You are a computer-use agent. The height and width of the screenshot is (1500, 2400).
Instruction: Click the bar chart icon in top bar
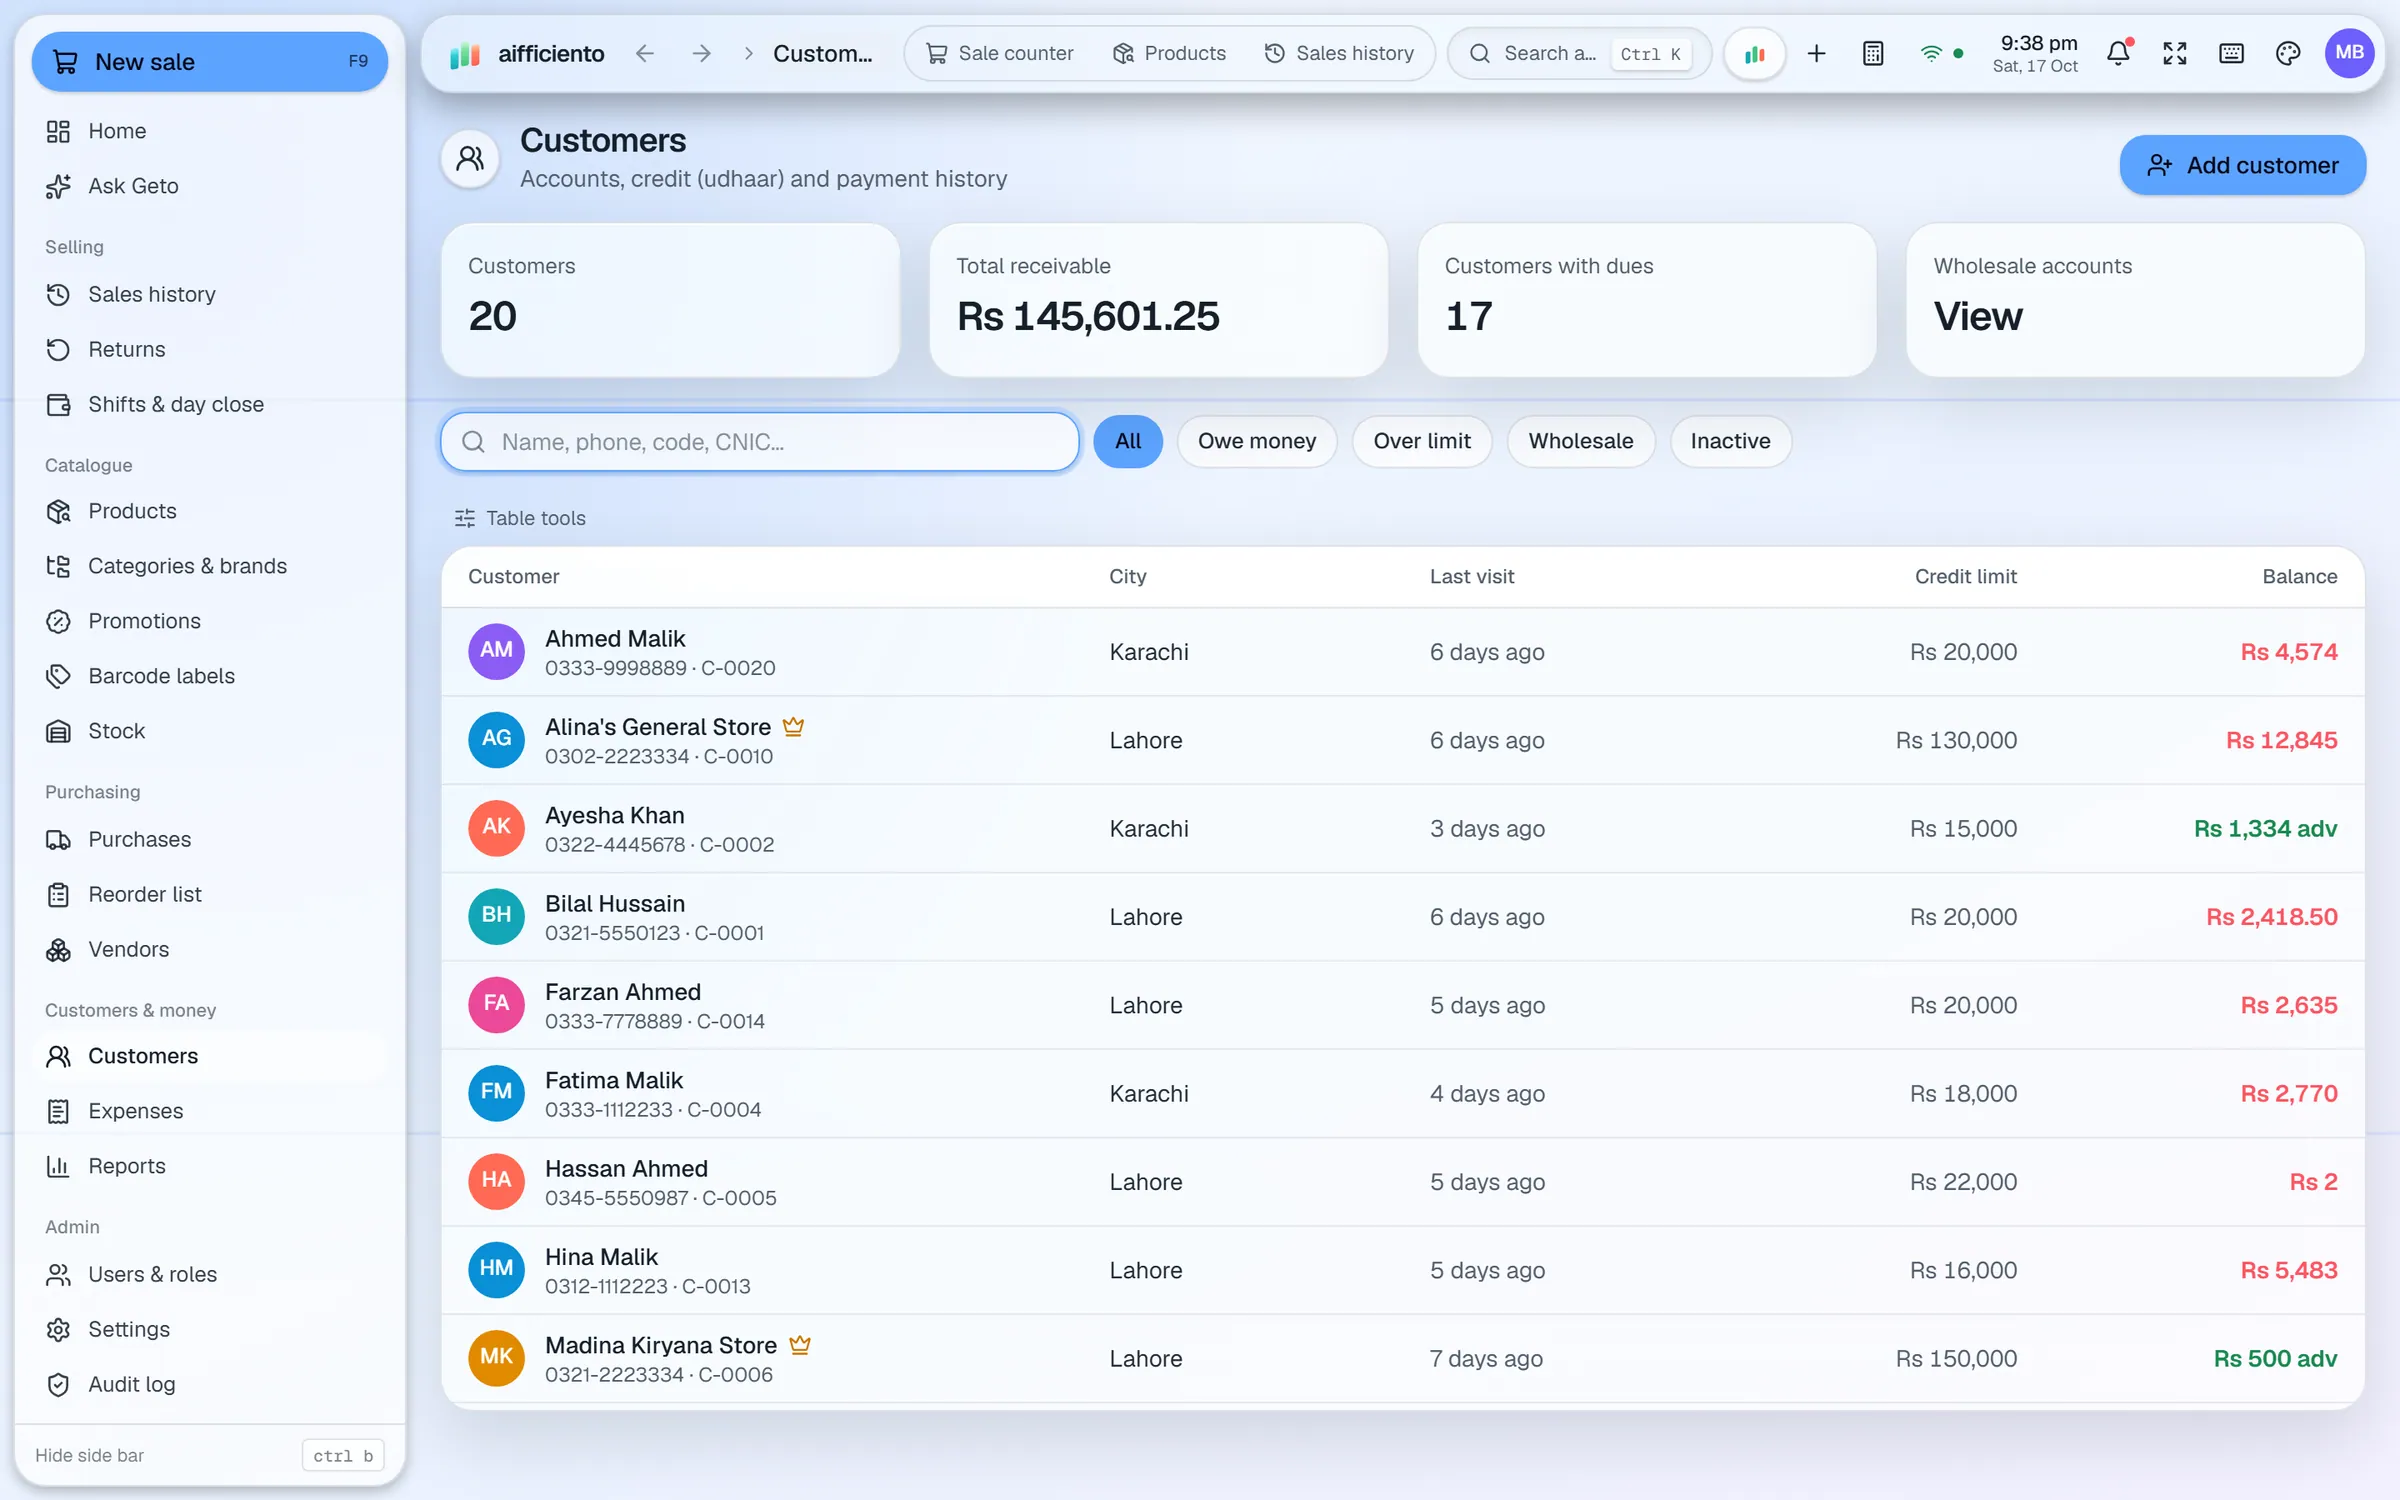tap(1754, 54)
